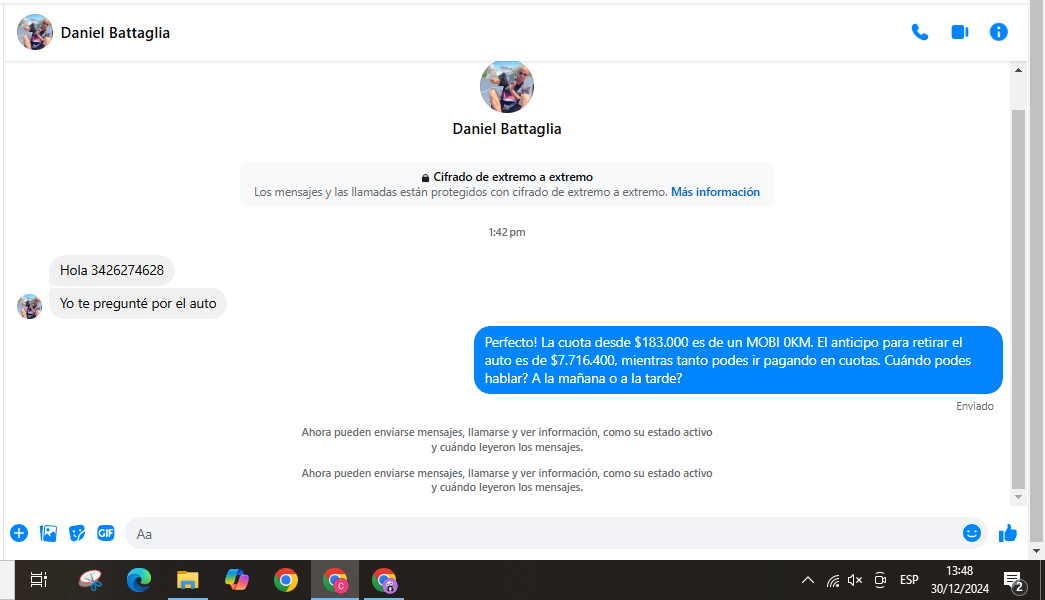Image resolution: width=1045 pixels, height=600 pixels.
Task: Select the 'Hola 3426274628' message bubble
Action: point(112,270)
